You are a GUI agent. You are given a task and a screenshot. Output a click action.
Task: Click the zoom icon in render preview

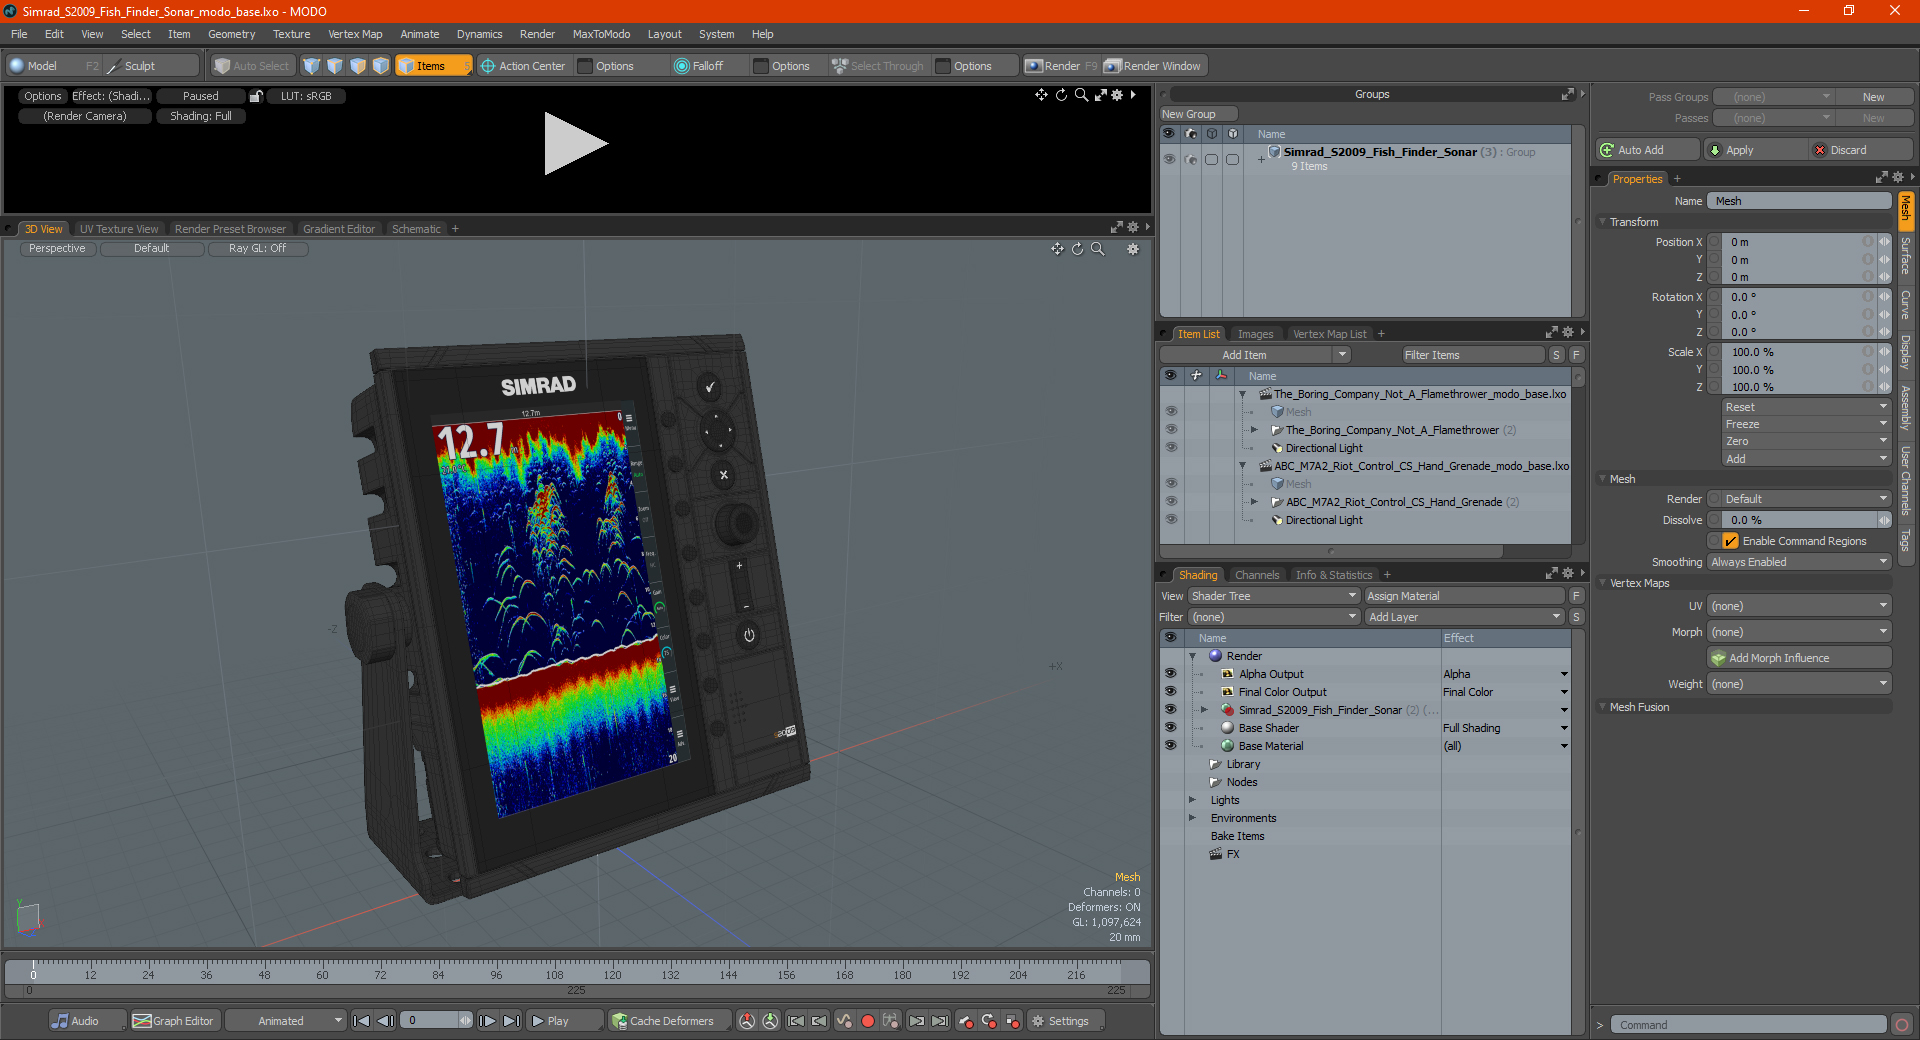[1081, 95]
